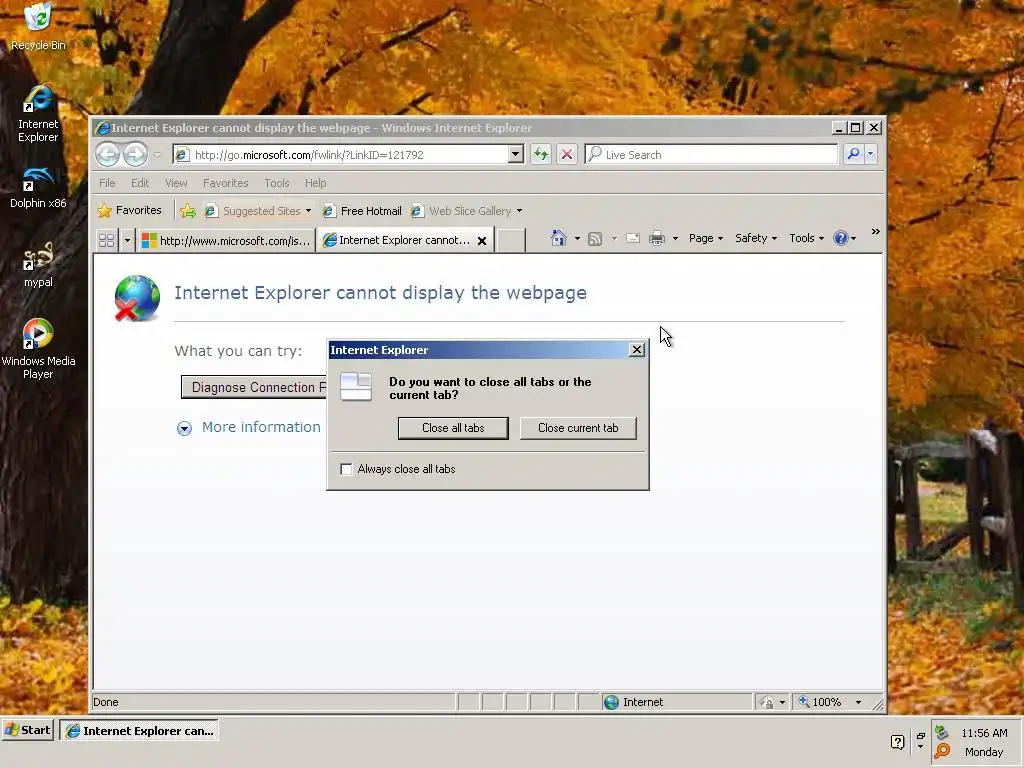Open Recycle Bin desktop icon
The height and width of the screenshot is (768, 1024).
(x=38, y=27)
